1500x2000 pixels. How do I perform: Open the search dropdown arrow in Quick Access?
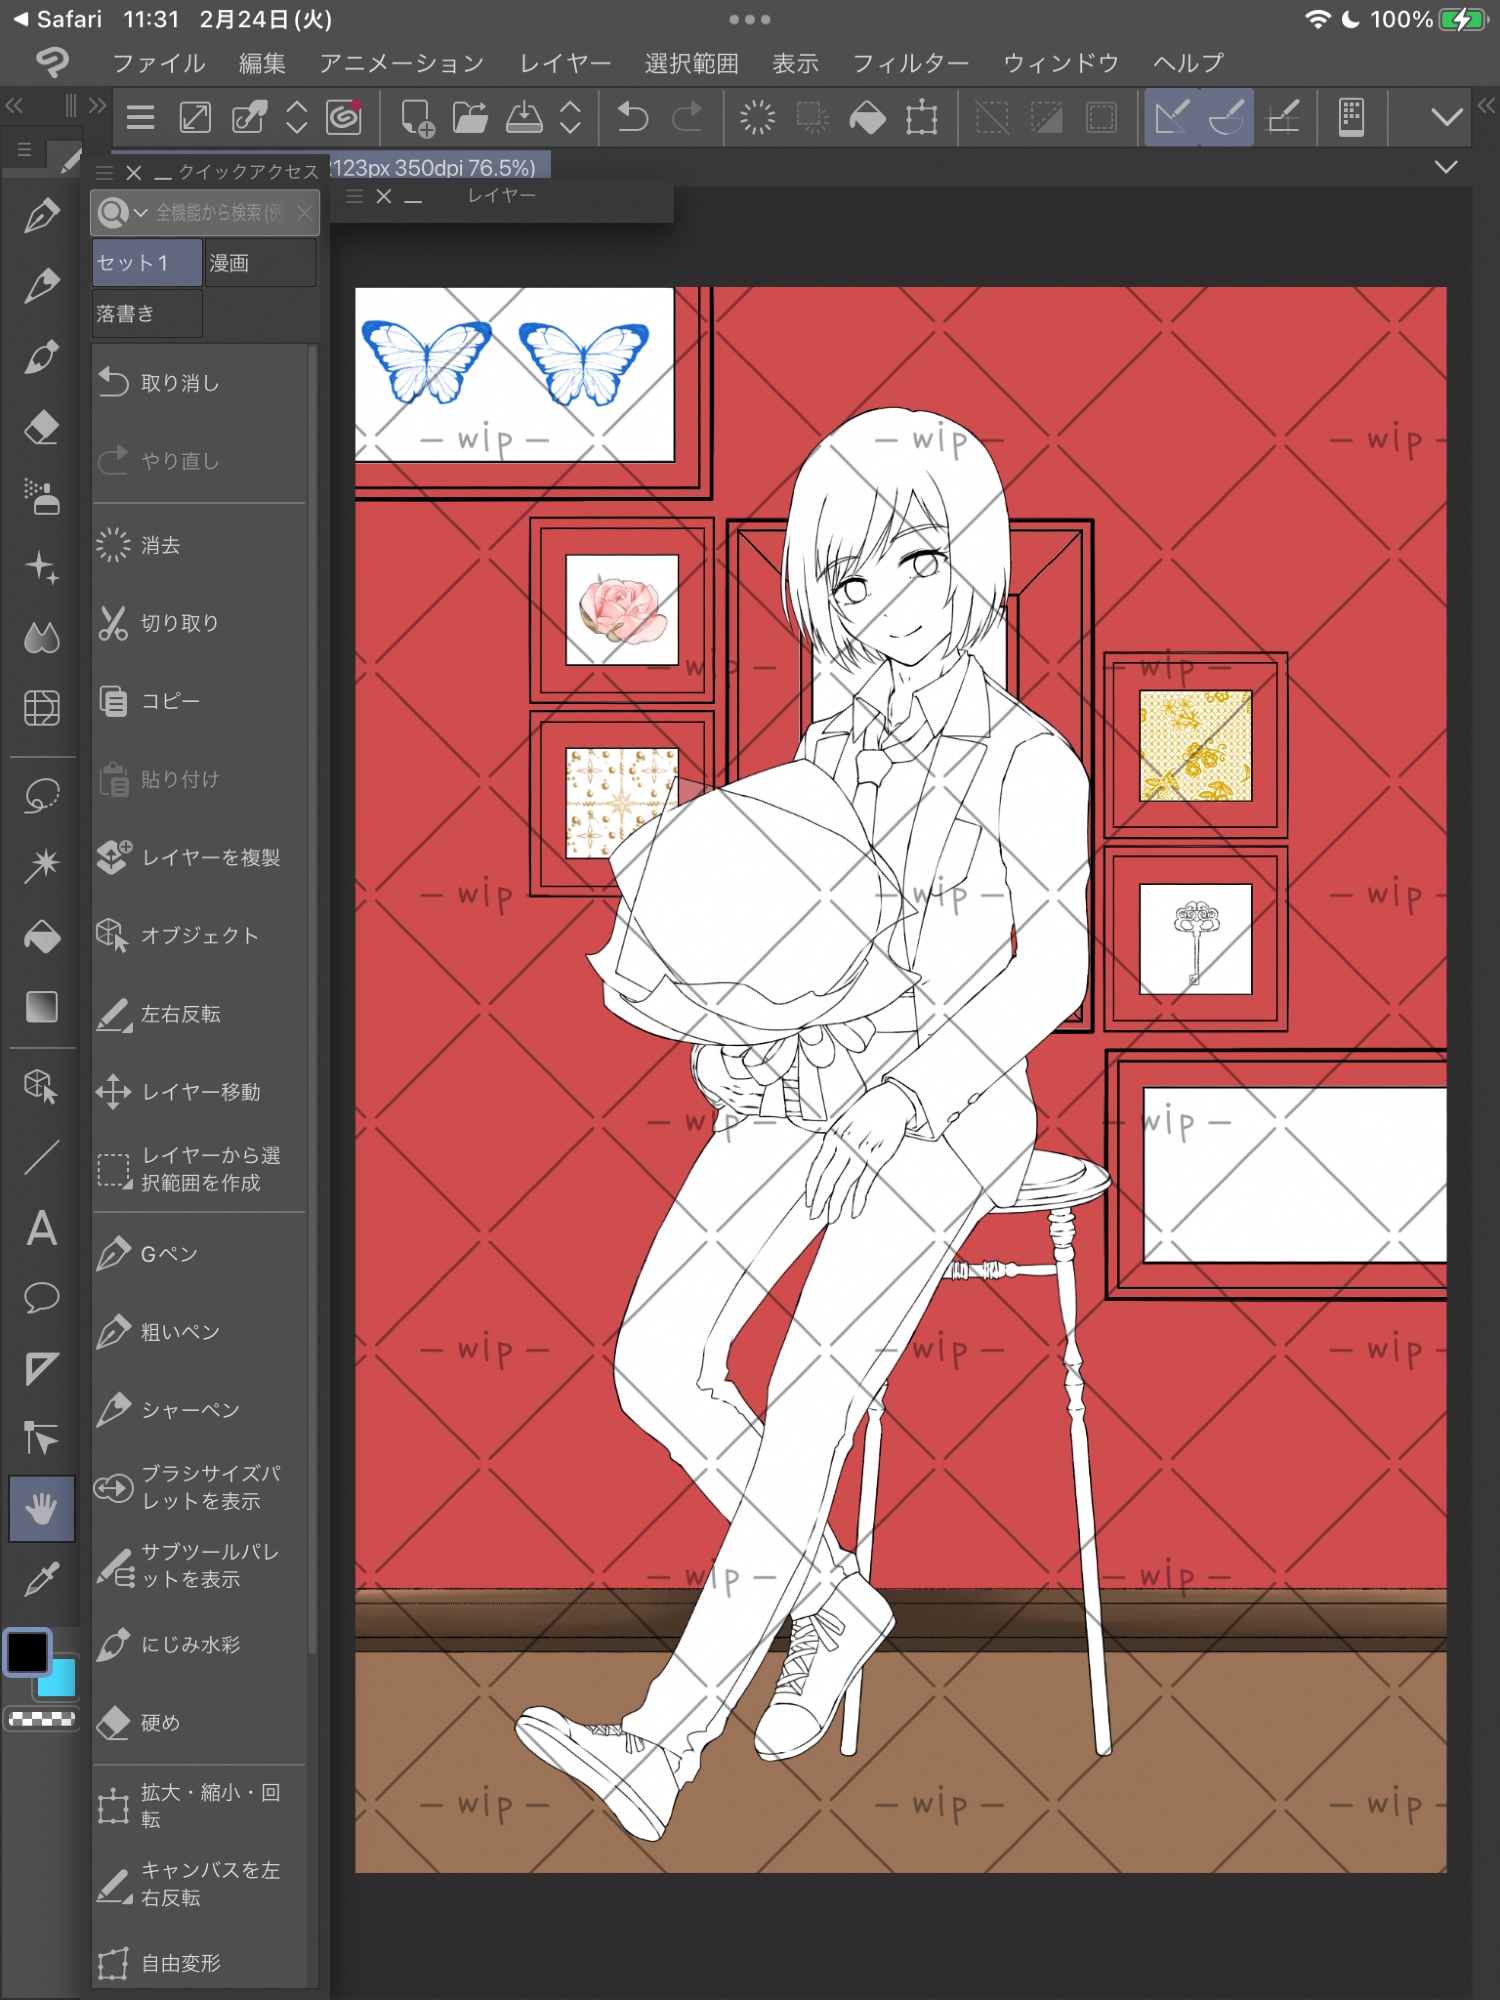tap(141, 213)
